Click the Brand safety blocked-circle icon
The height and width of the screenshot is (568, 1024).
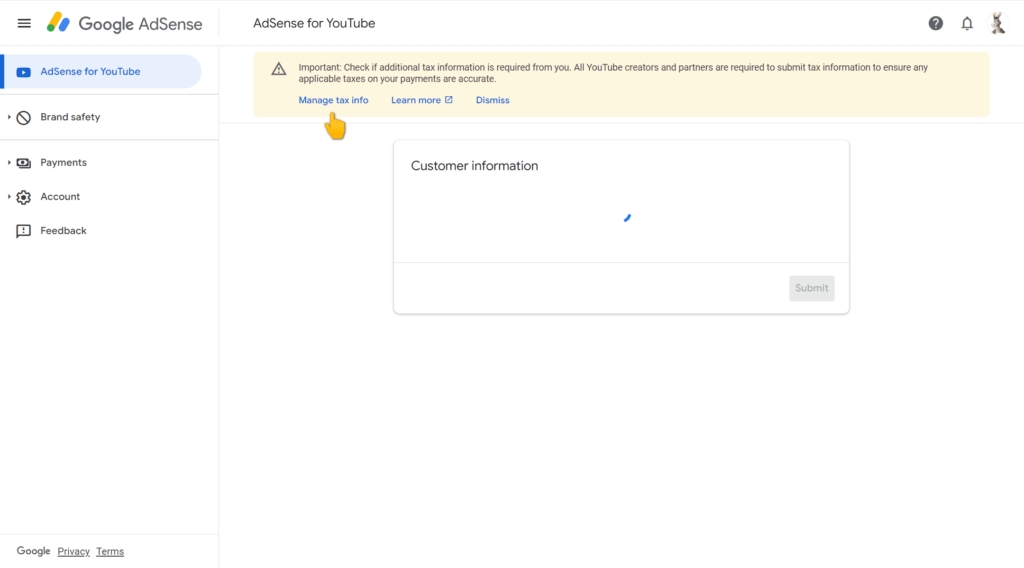click(x=24, y=118)
